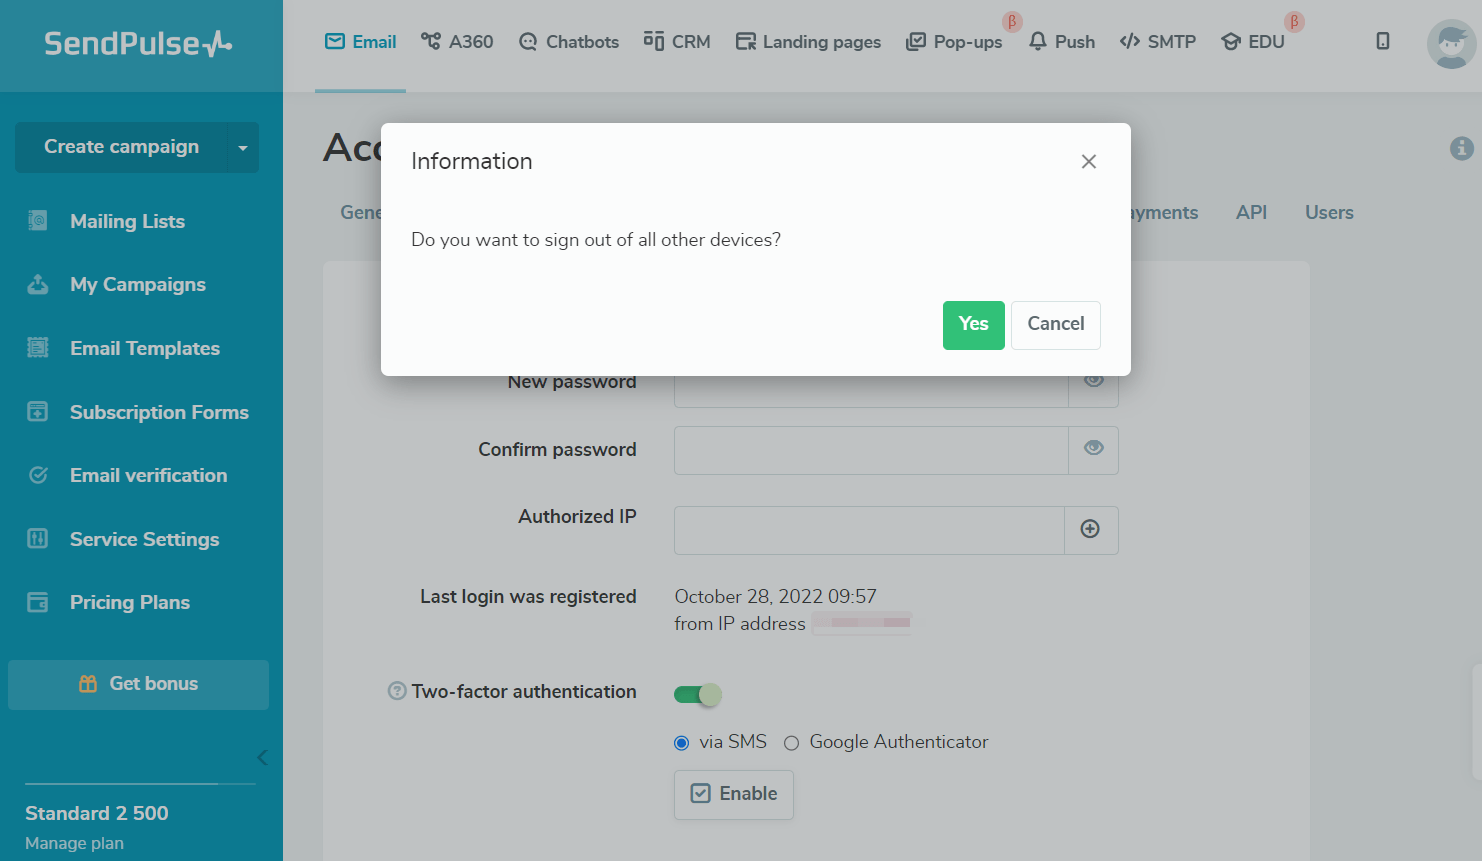The width and height of the screenshot is (1482, 861).
Task: Click the Email Templates sidebar icon
Action: [x=38, y=348]
